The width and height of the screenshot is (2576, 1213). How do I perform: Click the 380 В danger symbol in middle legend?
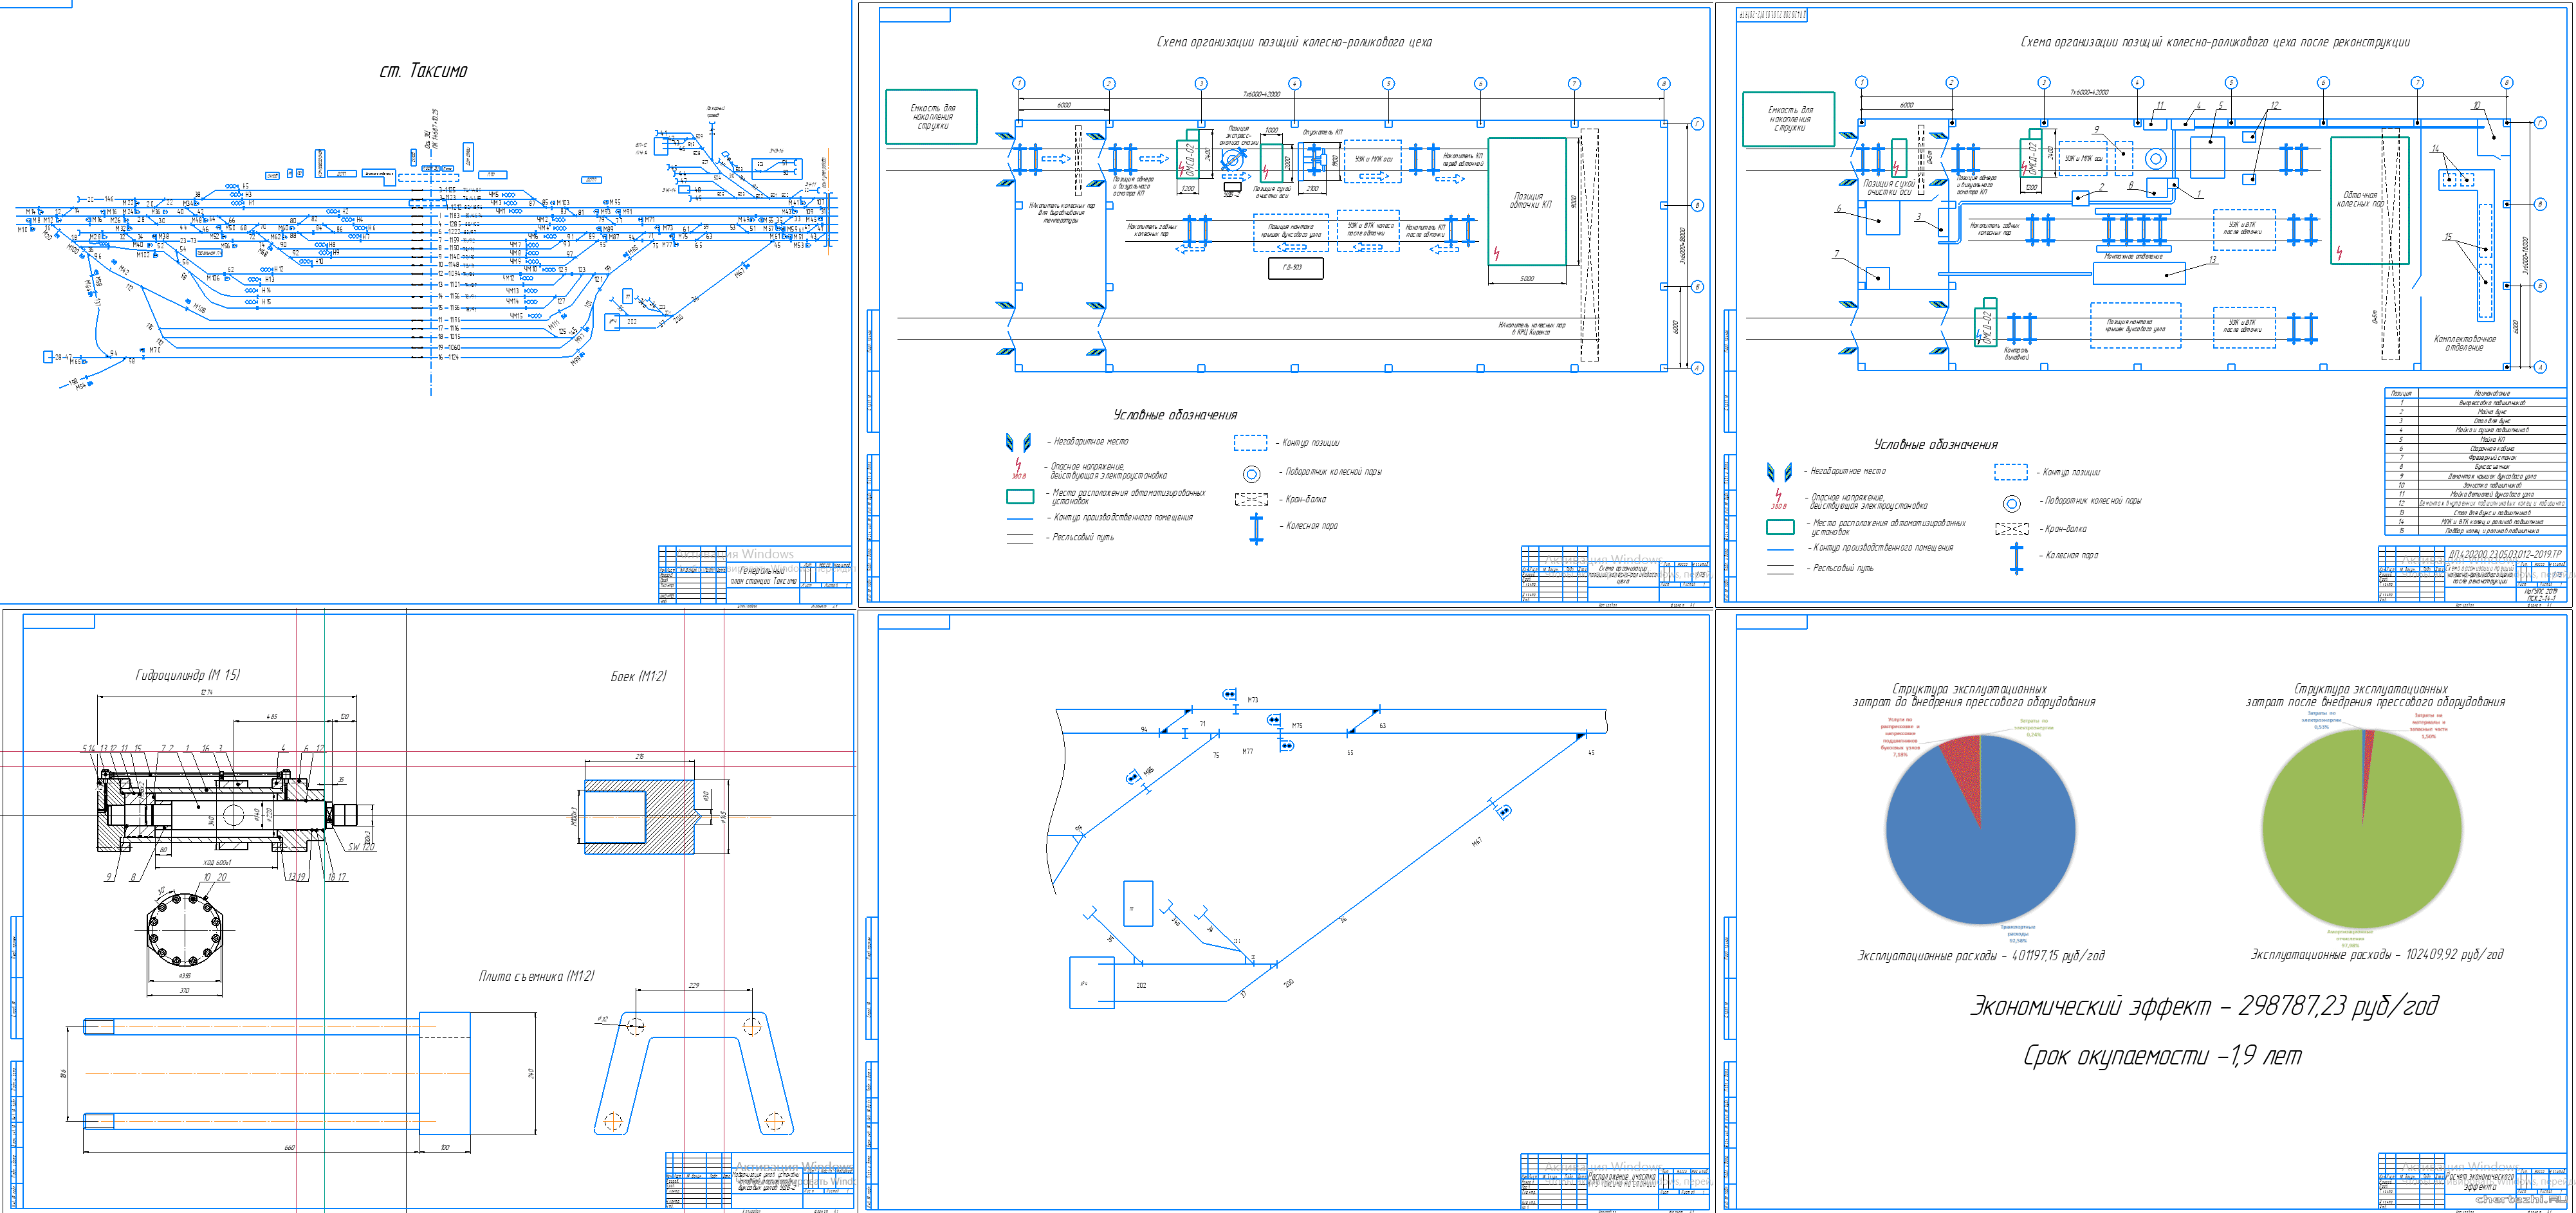click(x=1018, y=467)
